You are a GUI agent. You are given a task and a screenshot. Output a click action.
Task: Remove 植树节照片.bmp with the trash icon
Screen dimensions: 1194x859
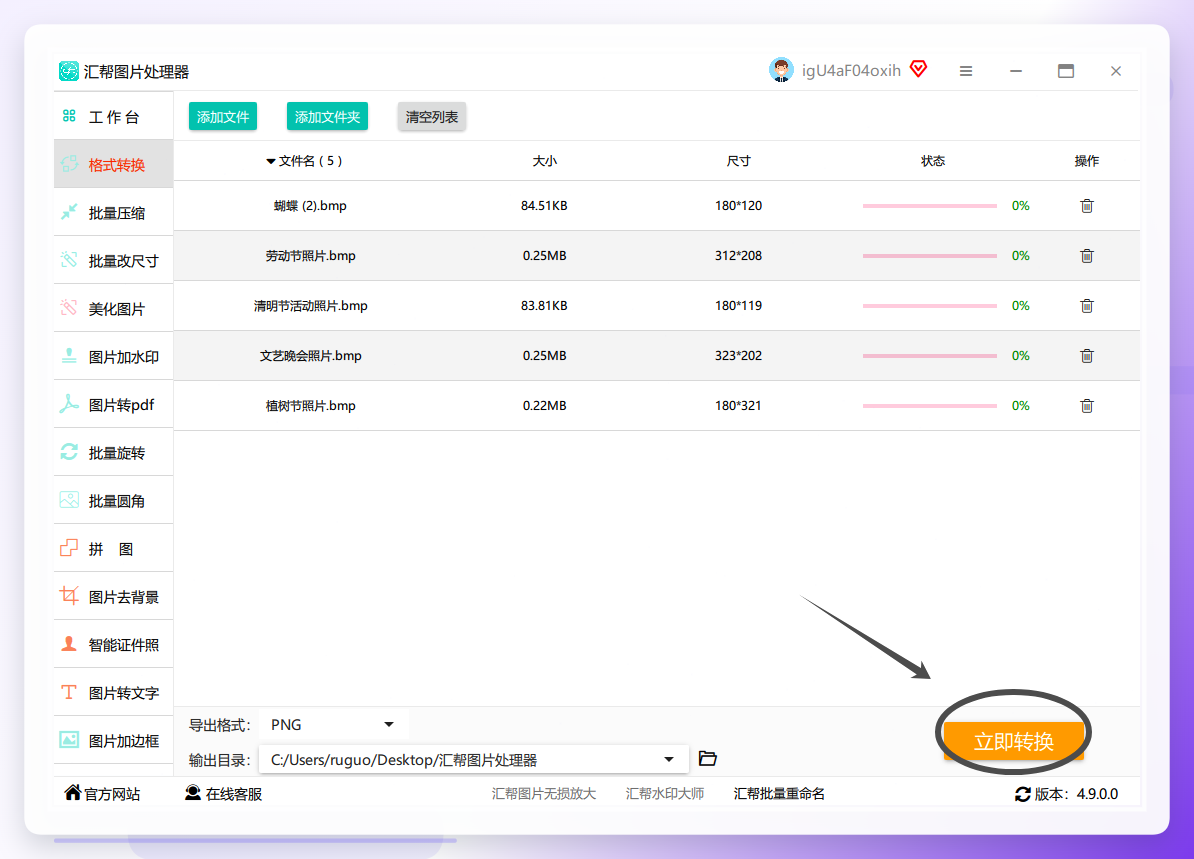[x=1087, y=406]
